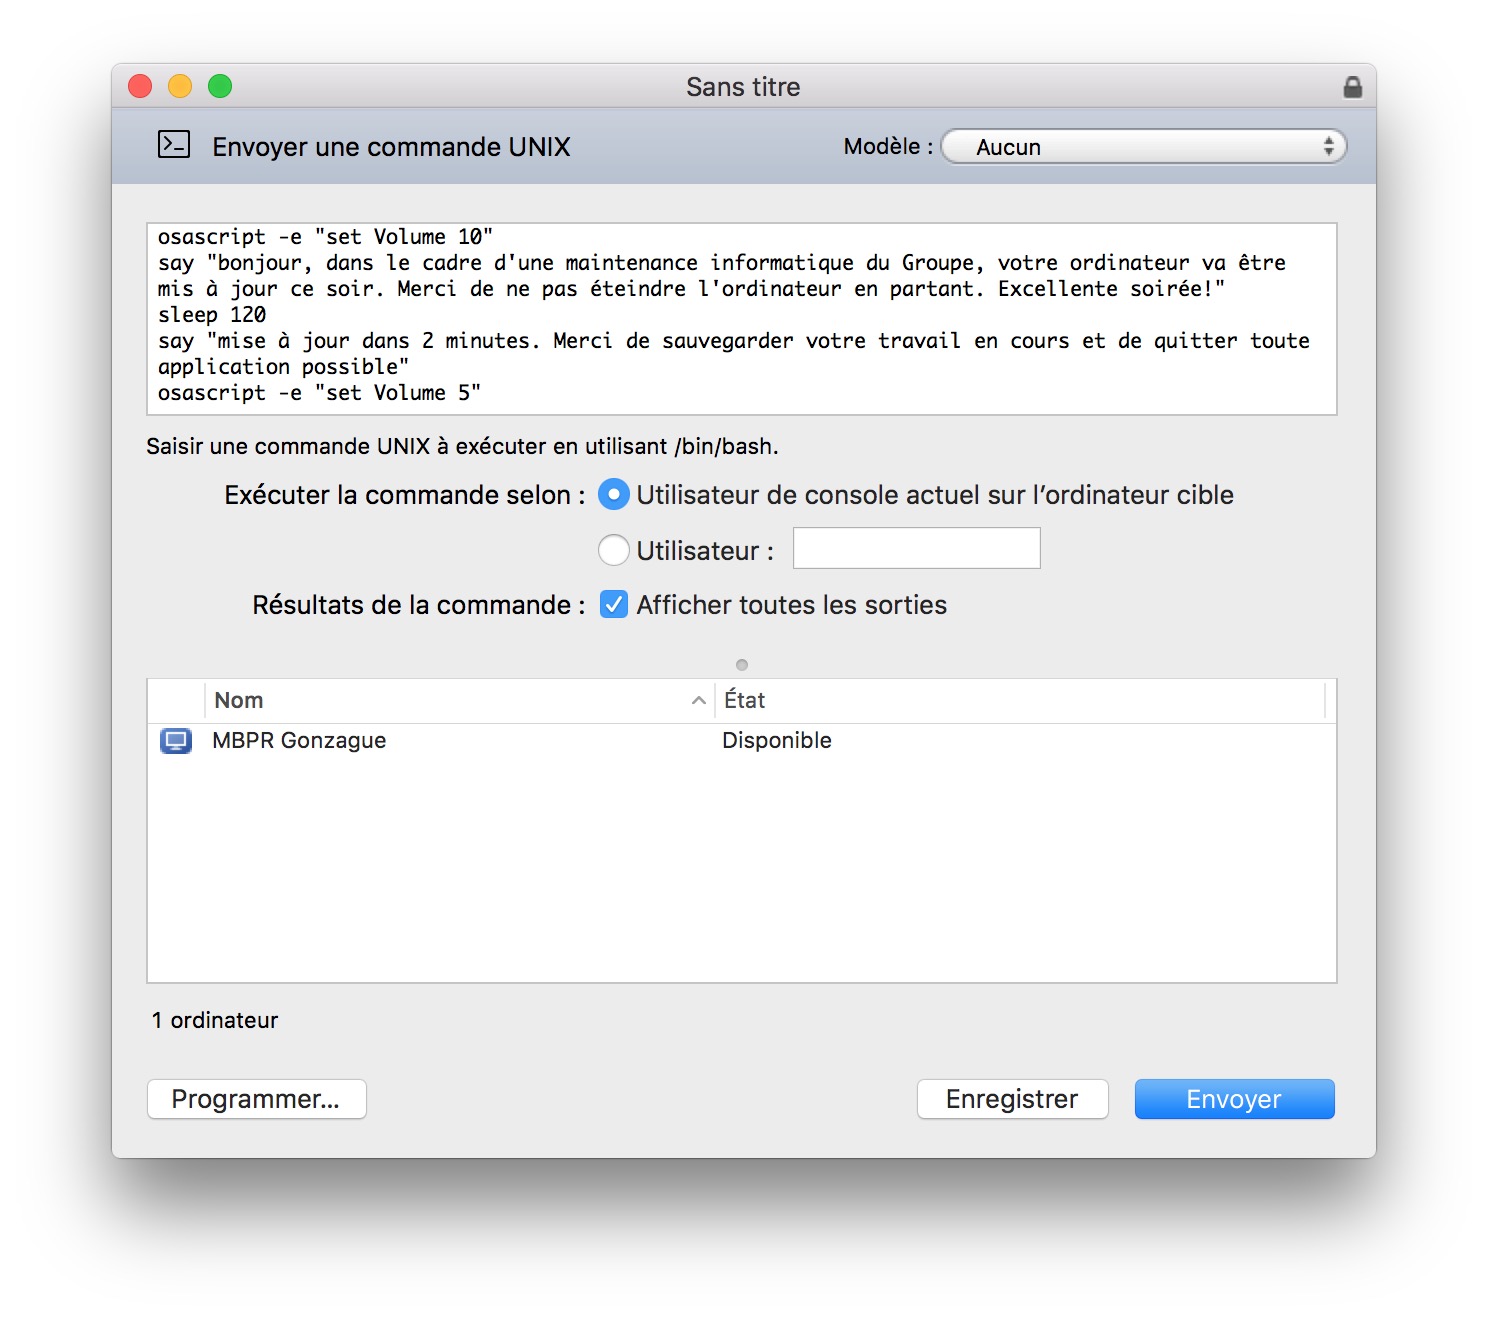
Task: Click in the UNIX command text area
Action: (x=740, y=318)
